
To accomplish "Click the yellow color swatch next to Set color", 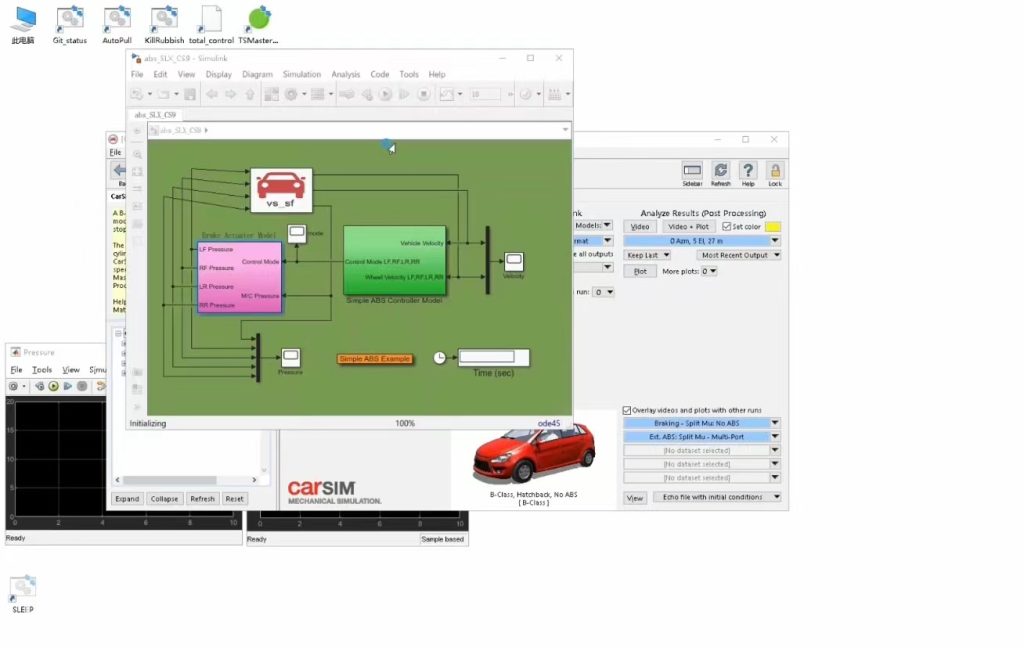I will (772, 226).
